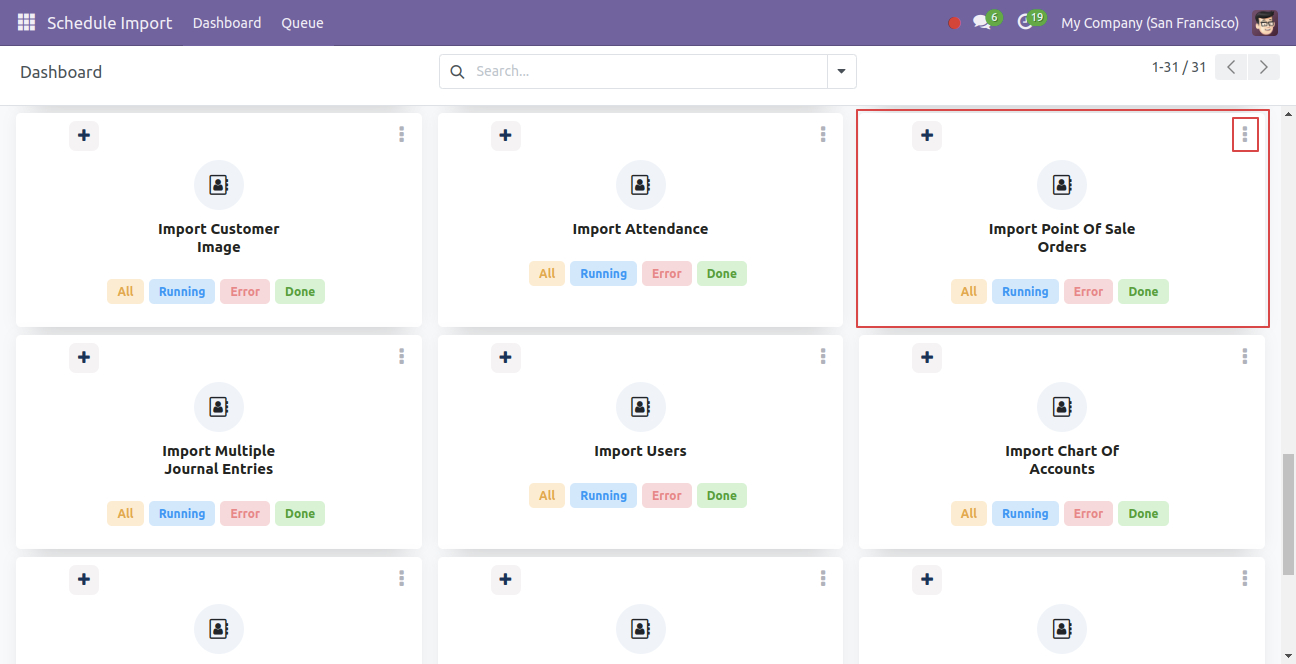Click plus button on Import Attendance card
This screenshot has height=664, width=1296.
(506, 135)
